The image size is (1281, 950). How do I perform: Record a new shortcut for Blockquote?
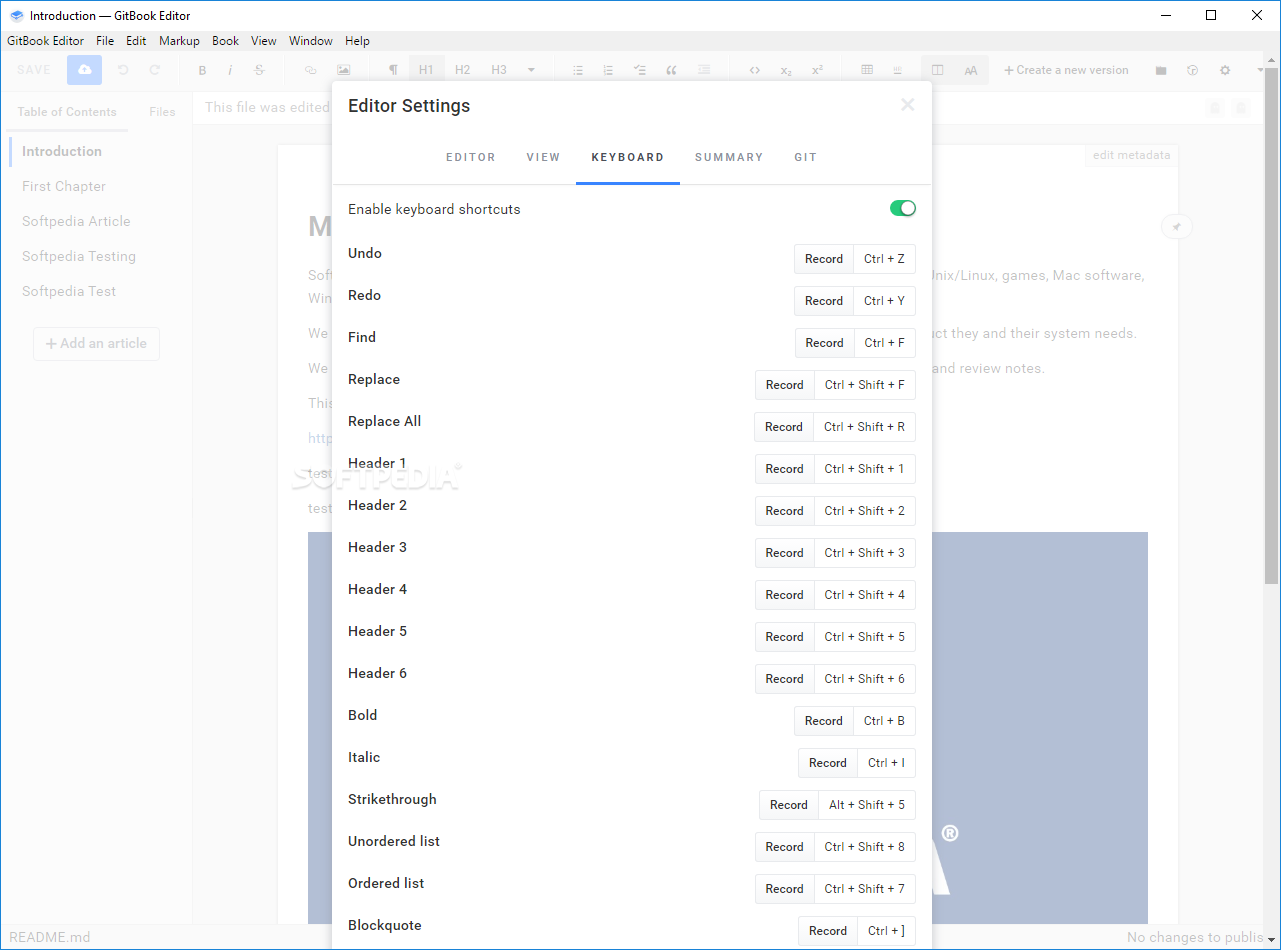pyautogui.click(x=828, y=931)
